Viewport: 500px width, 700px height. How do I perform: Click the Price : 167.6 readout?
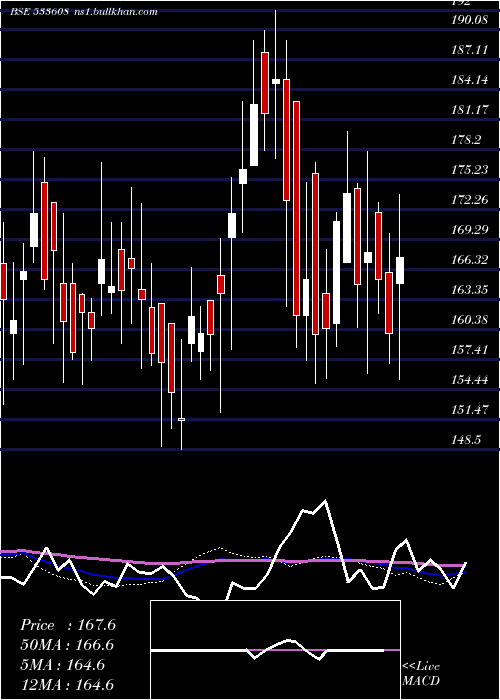tap(68, 625)
